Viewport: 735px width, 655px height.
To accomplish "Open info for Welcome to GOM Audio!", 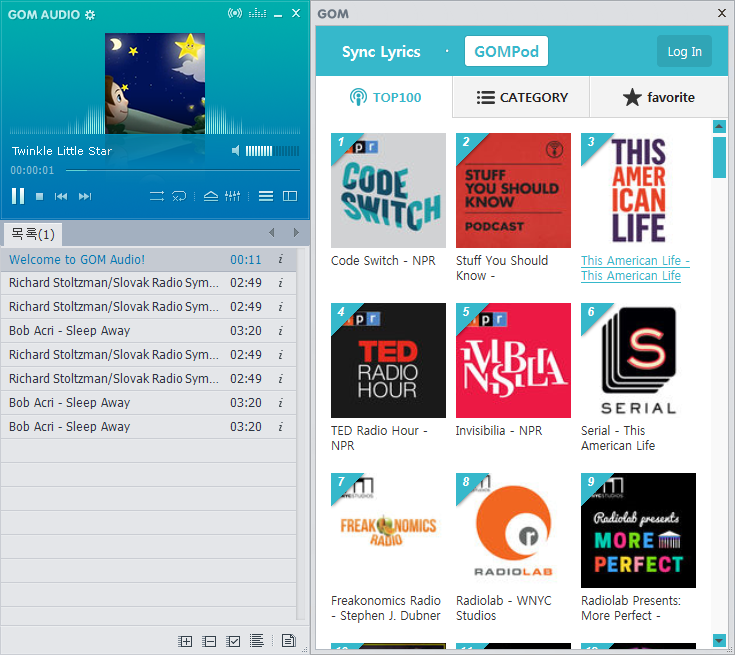I will point(281,259).
